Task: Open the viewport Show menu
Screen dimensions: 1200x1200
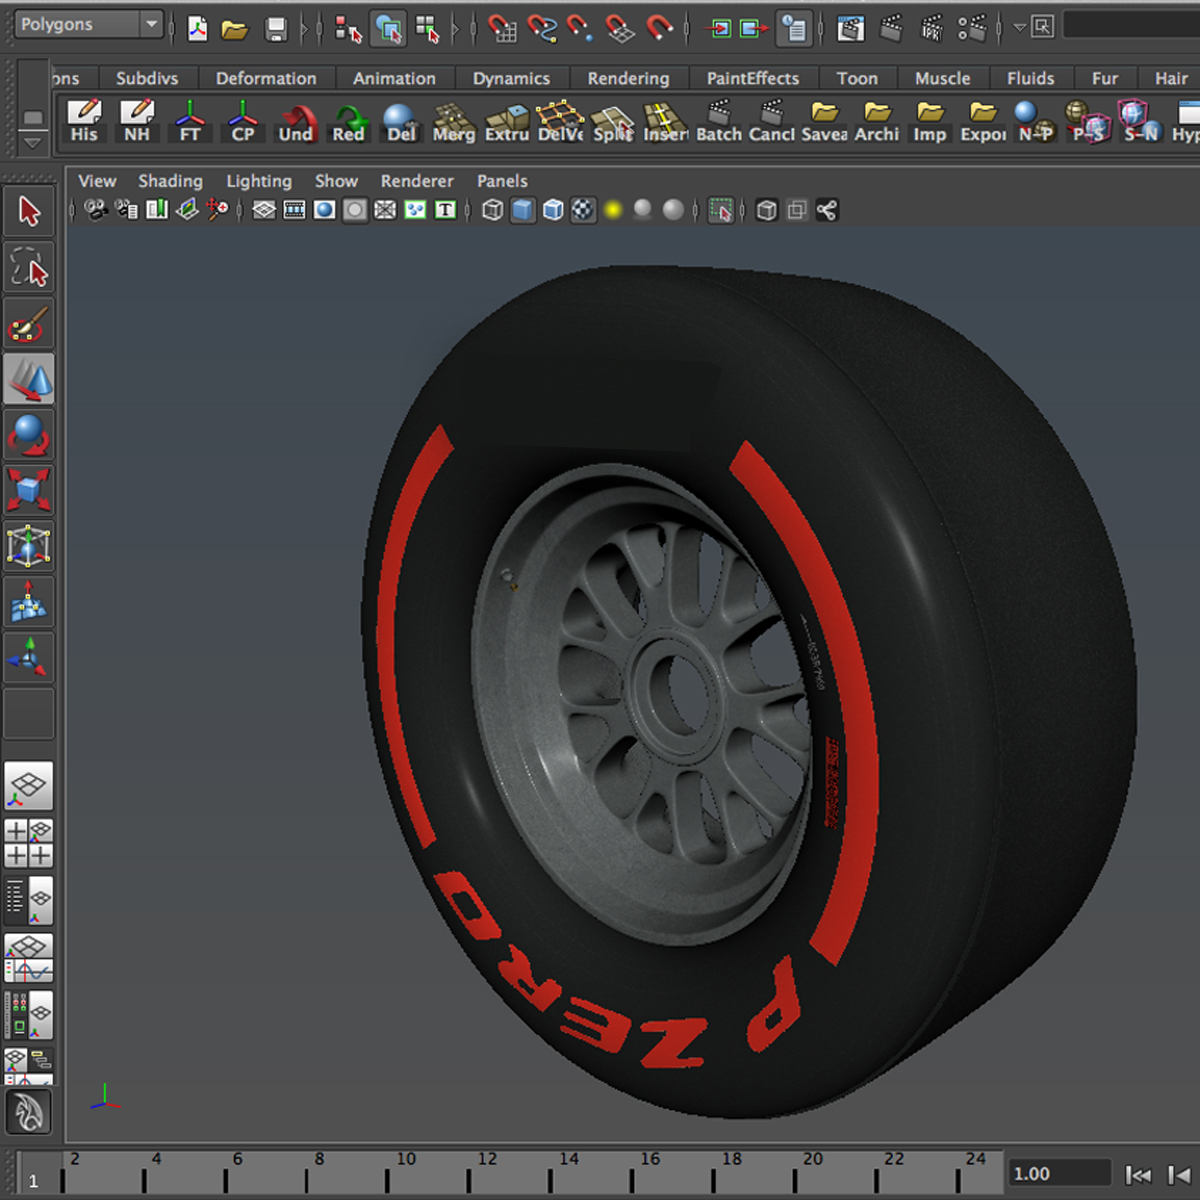Action: 336,181
